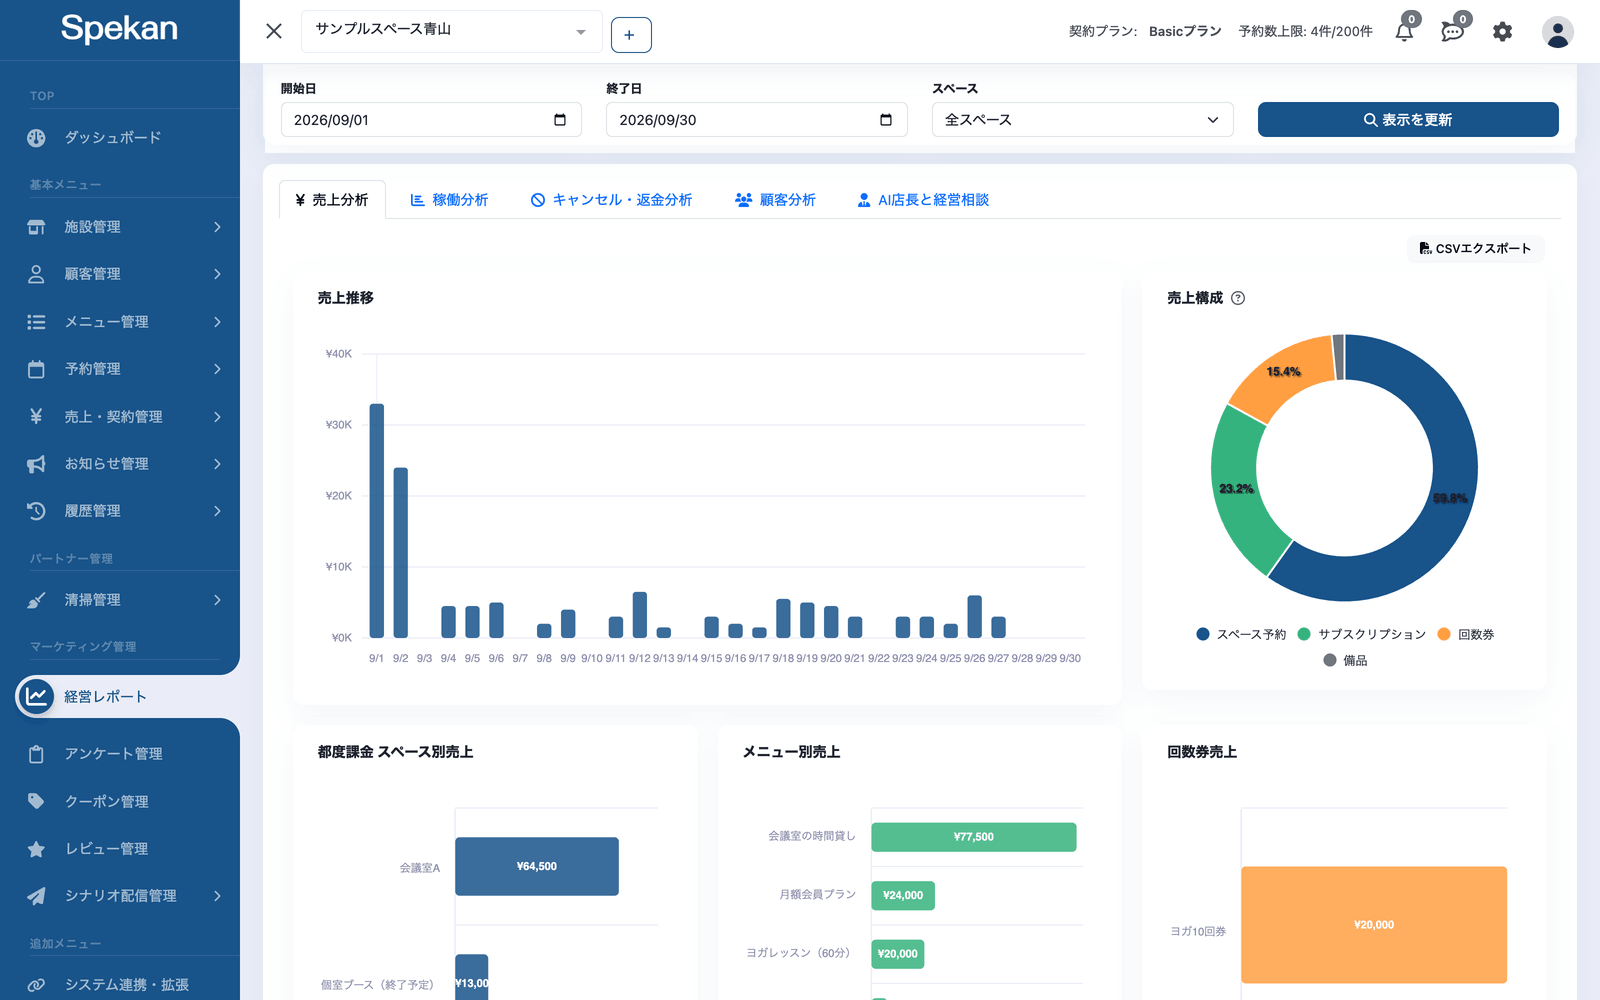The width and height of the screenshot is (1600, 1000).
Task: Open the chat messages icon
Action: pos(1452,32)
